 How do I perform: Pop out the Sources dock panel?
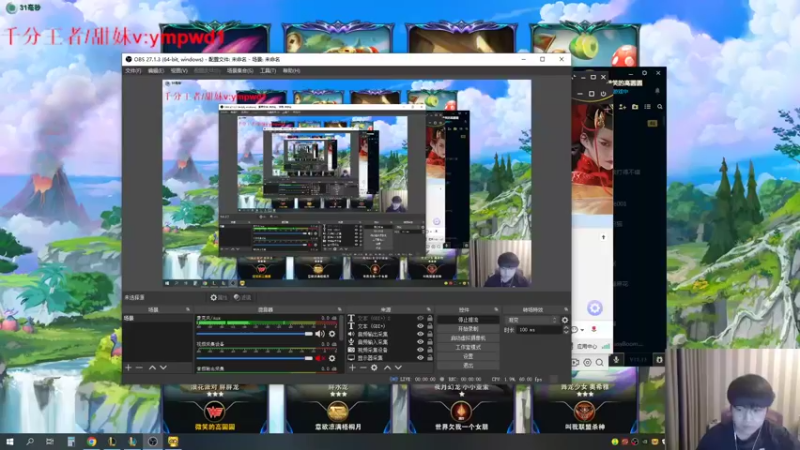coord(429,309)
